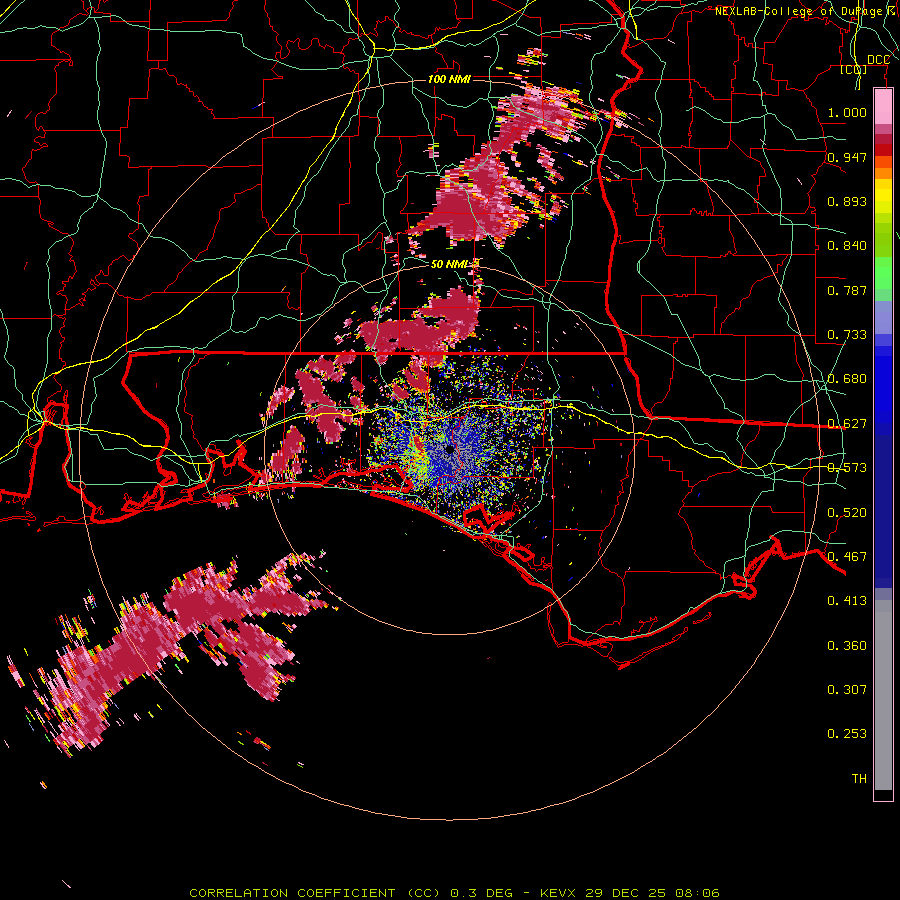
Task: Select the 0.840 scale value
Action: [847, 246]
